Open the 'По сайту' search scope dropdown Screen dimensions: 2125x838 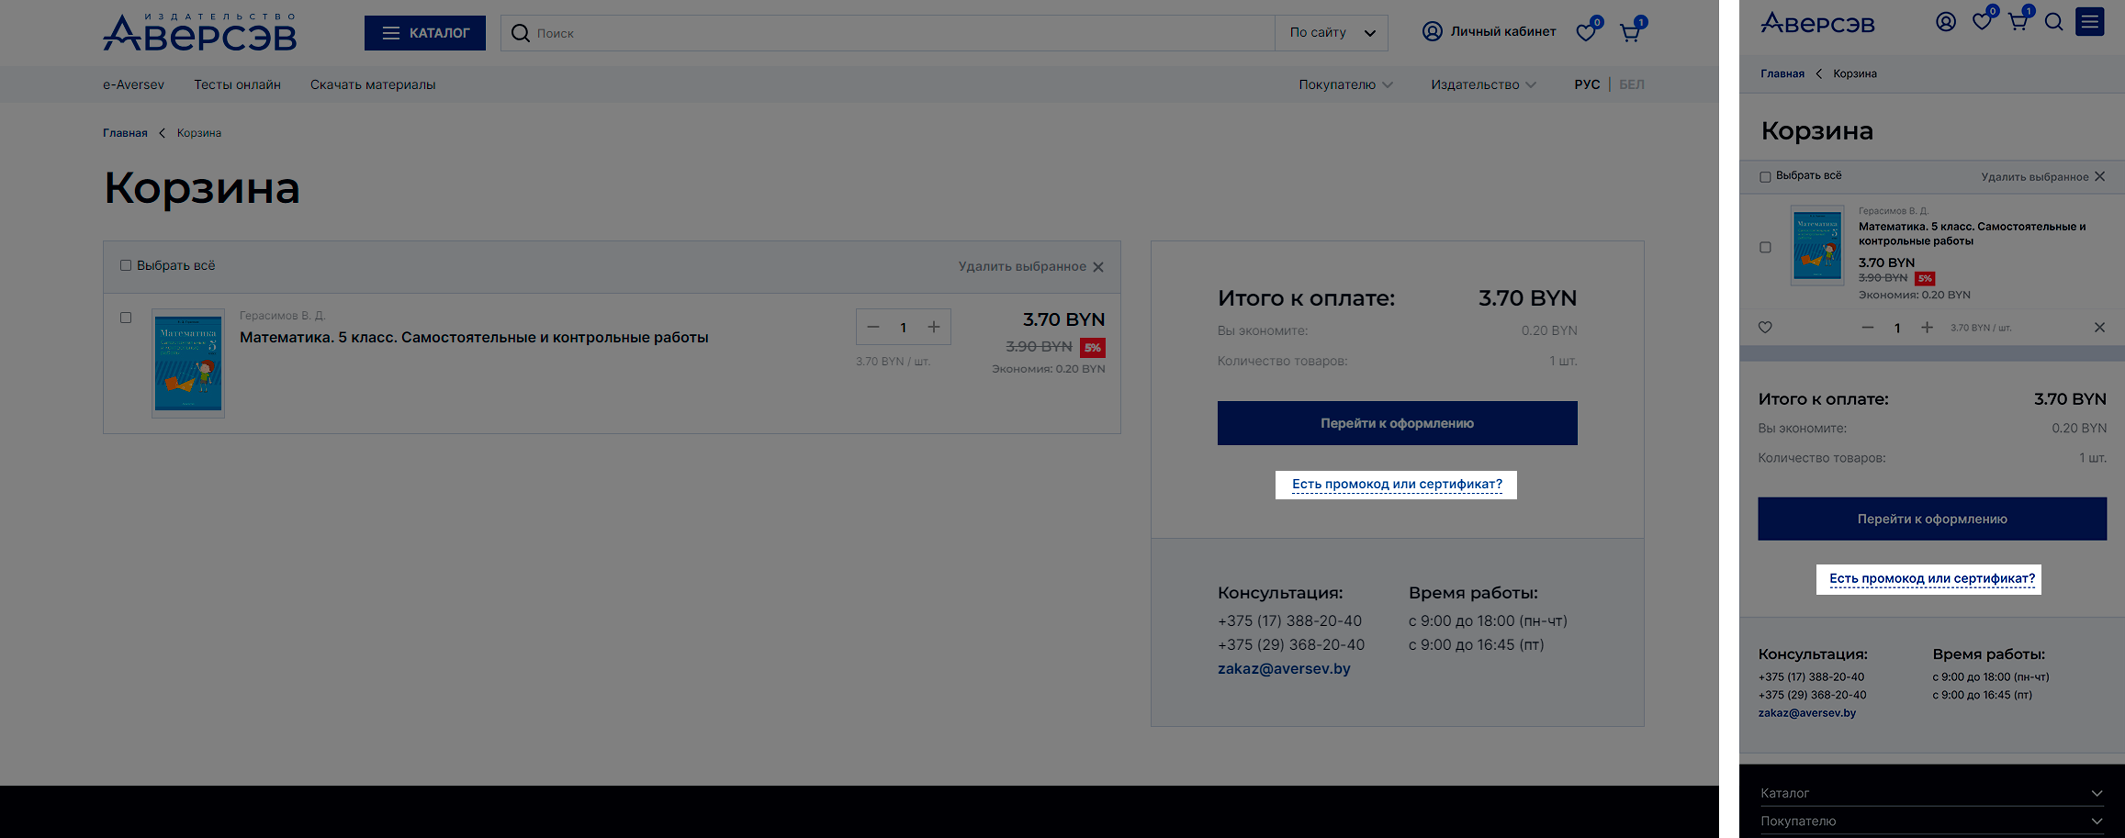tap(1331, 33)
